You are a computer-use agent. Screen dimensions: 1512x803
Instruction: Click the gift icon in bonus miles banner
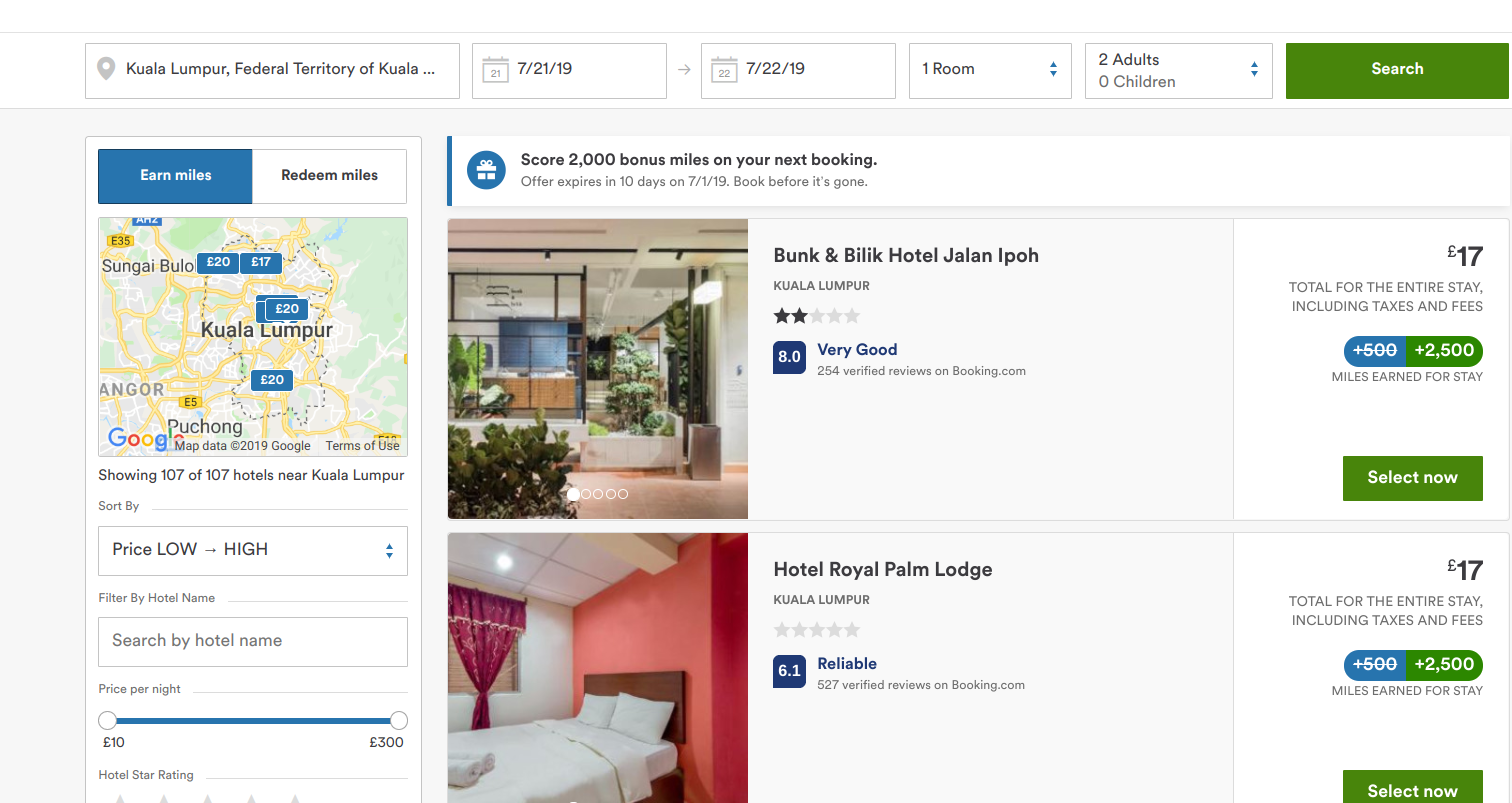[486, 170]
